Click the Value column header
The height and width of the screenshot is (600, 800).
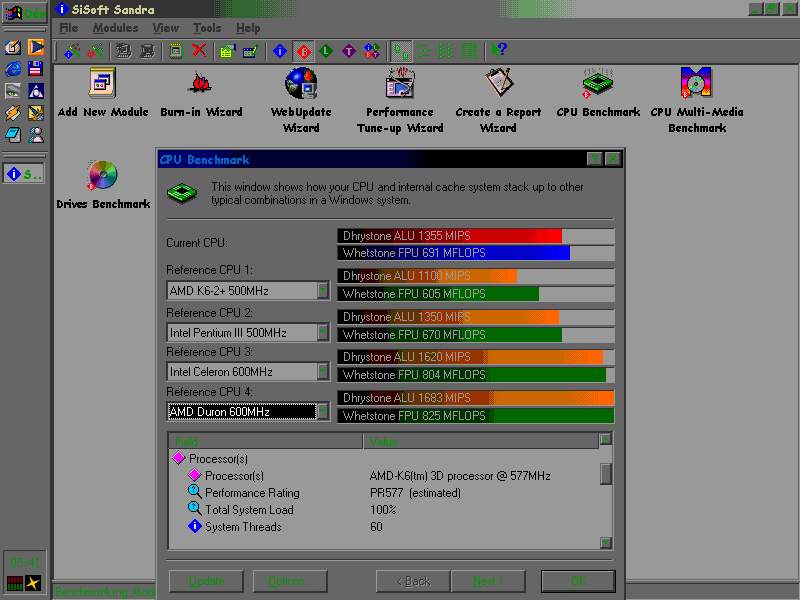pyautogui.click(x=481, y=441)
